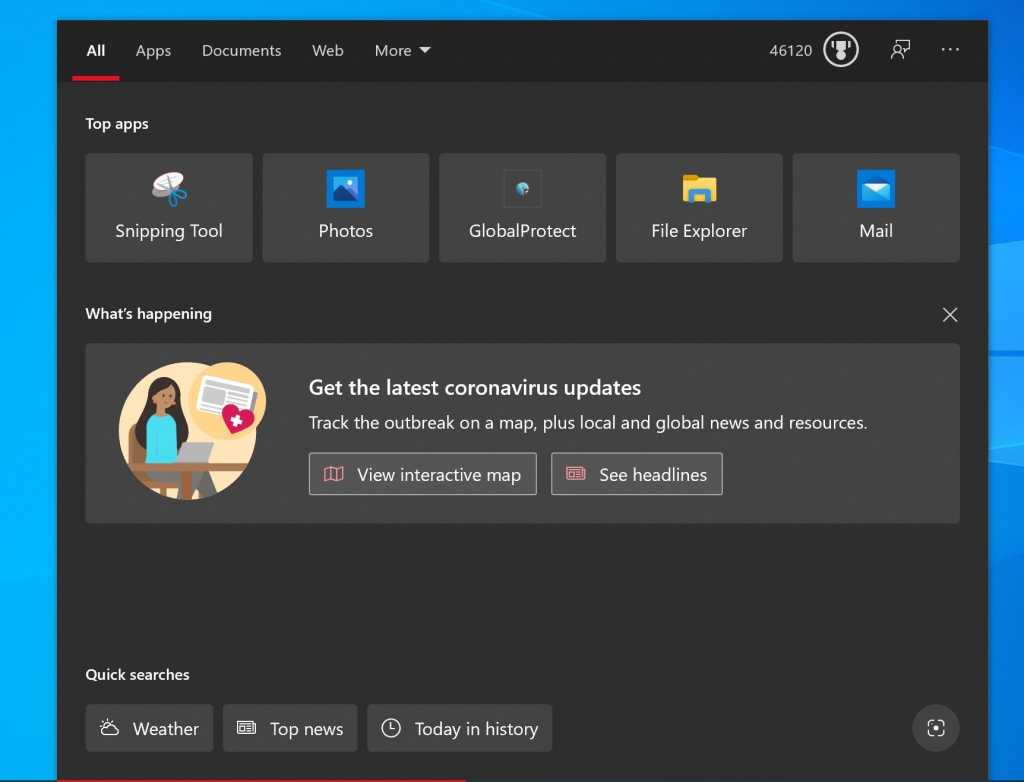This screenshot has width=1024, height=782.
Task: Switch to the Web tab
Action: [x=327, y=51]
